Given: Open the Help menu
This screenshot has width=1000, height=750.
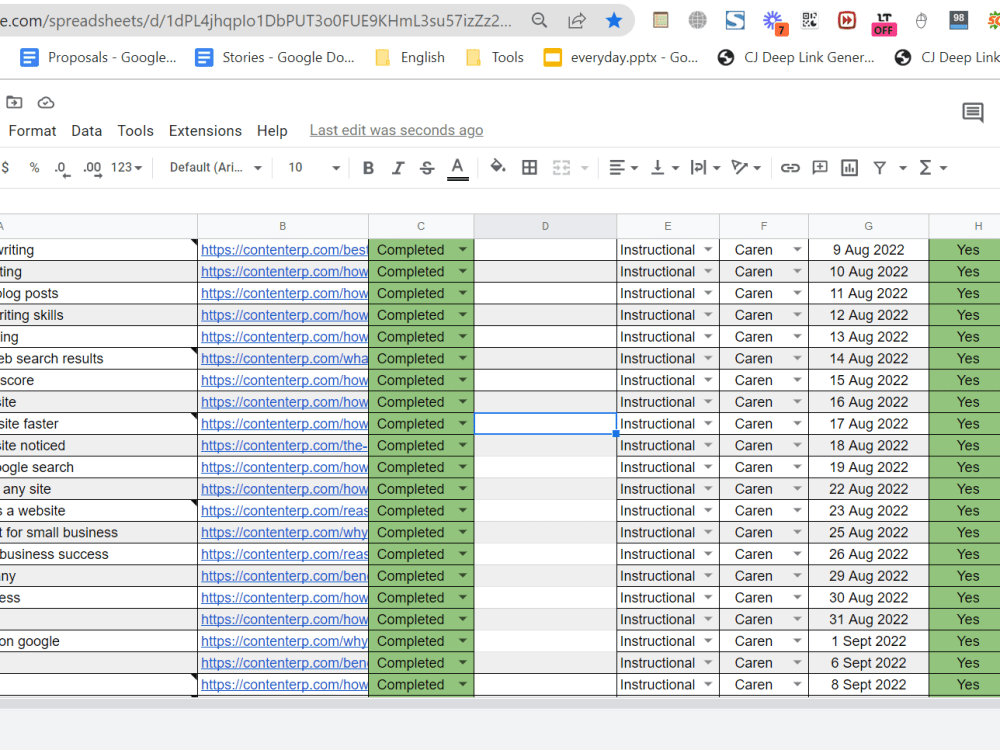Looking at the screenshot, I should coord(272,131).
